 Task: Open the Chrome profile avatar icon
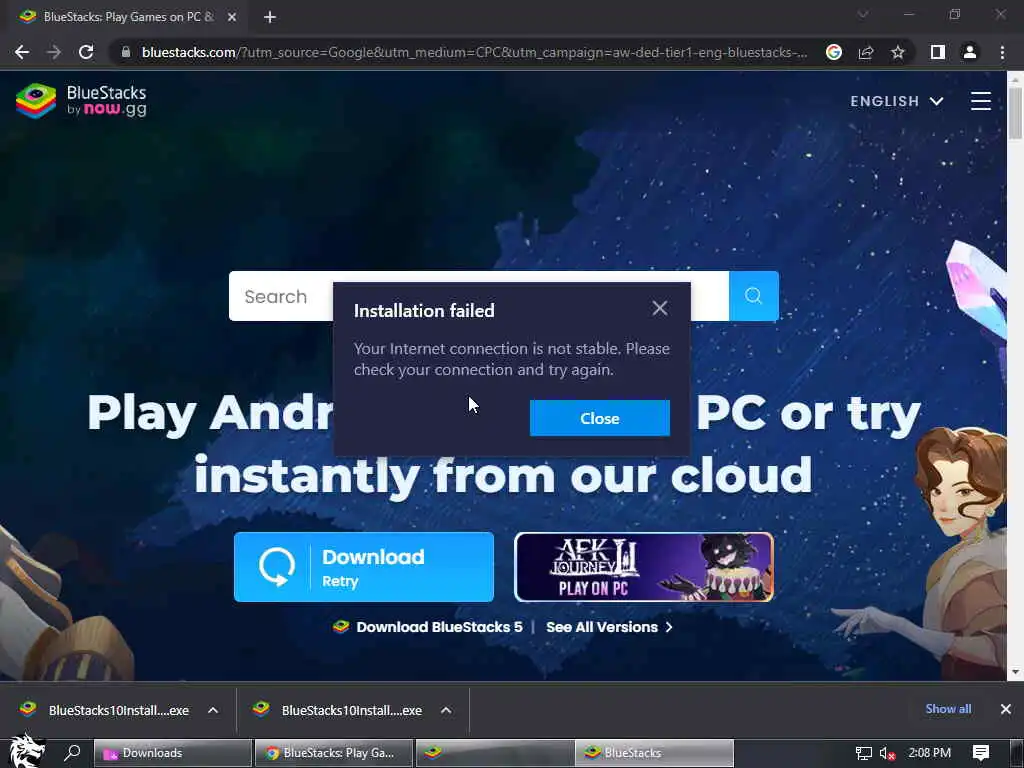[970, 52]
